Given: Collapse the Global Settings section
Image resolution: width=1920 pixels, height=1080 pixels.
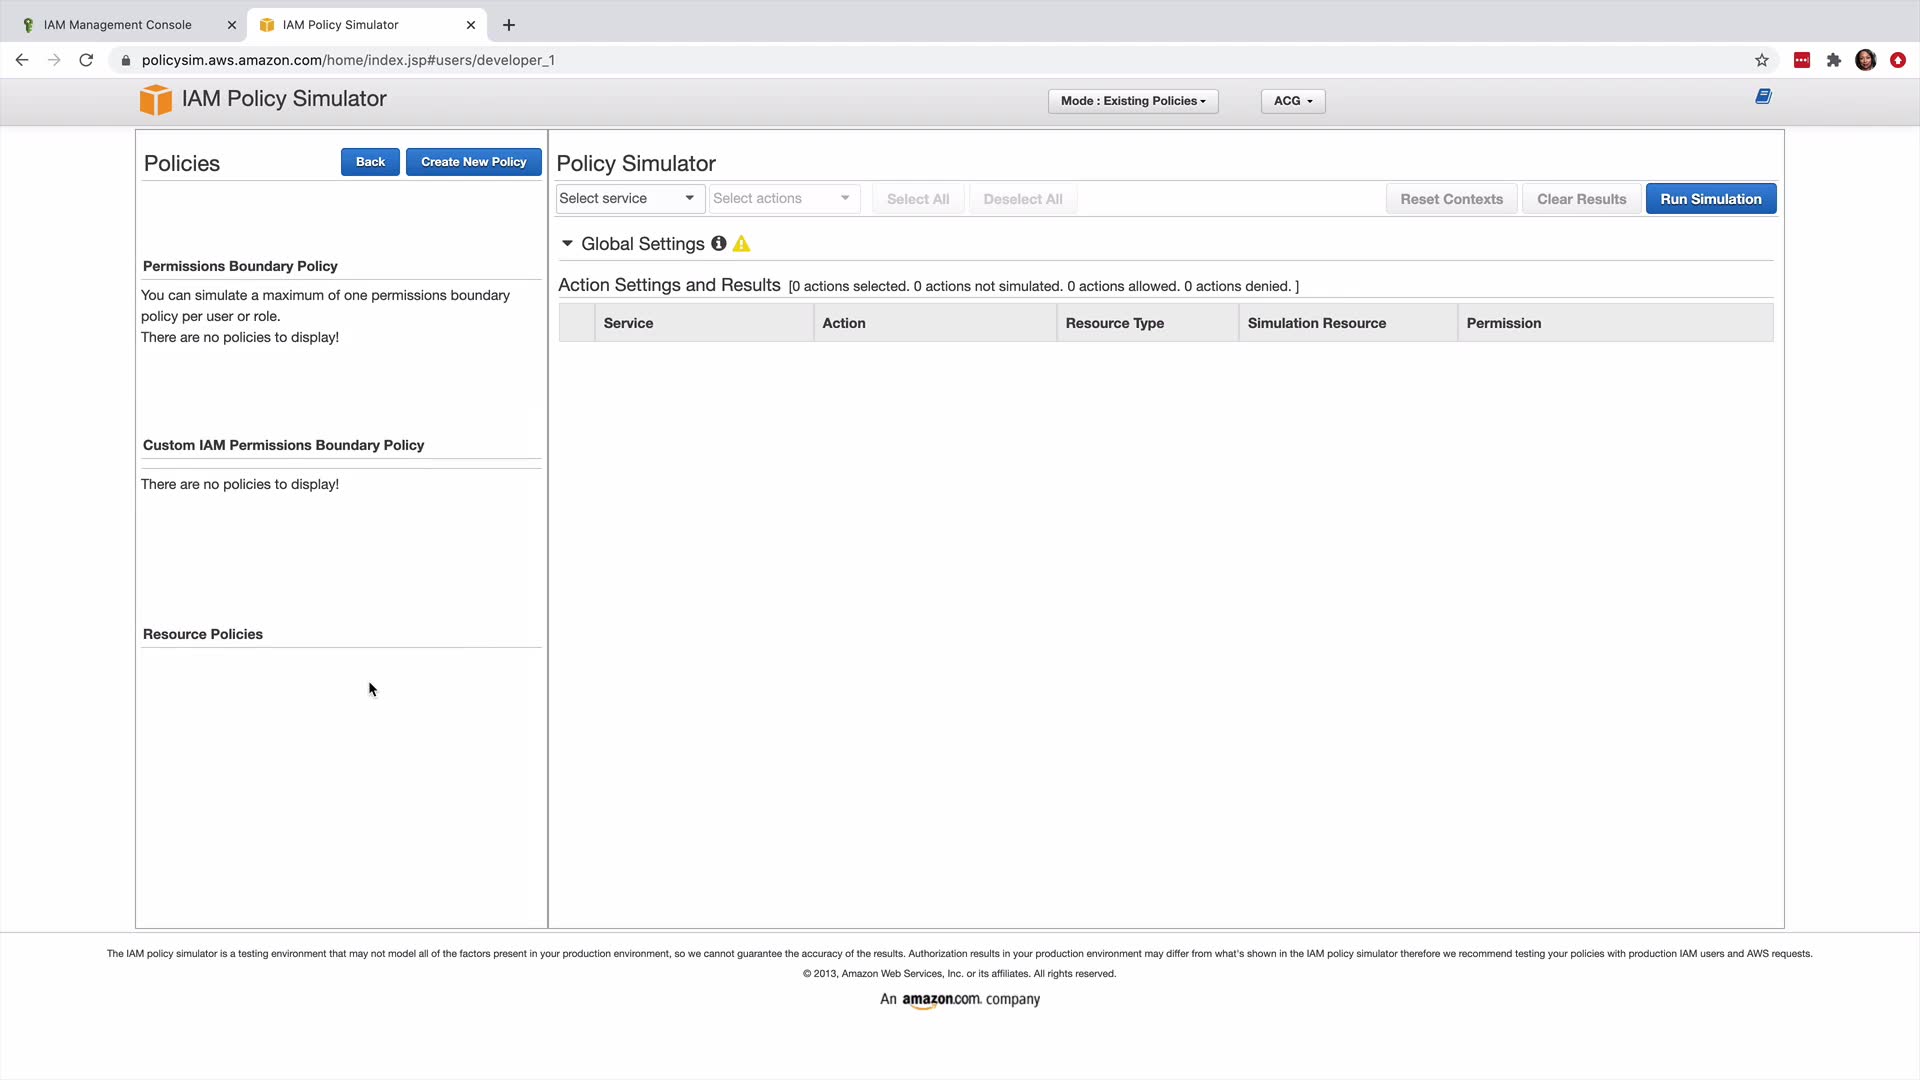Looking at the screenshot, I should point(567,244).
